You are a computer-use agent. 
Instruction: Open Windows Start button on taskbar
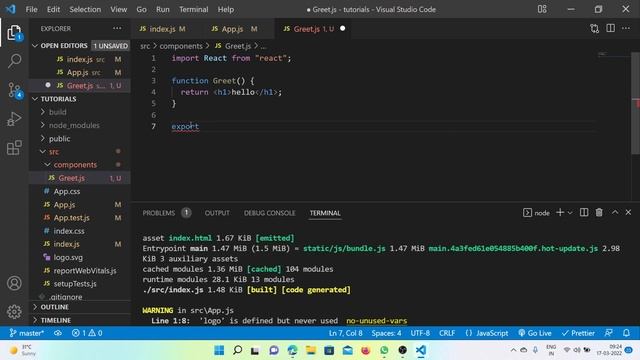click(x=219, y=350)
